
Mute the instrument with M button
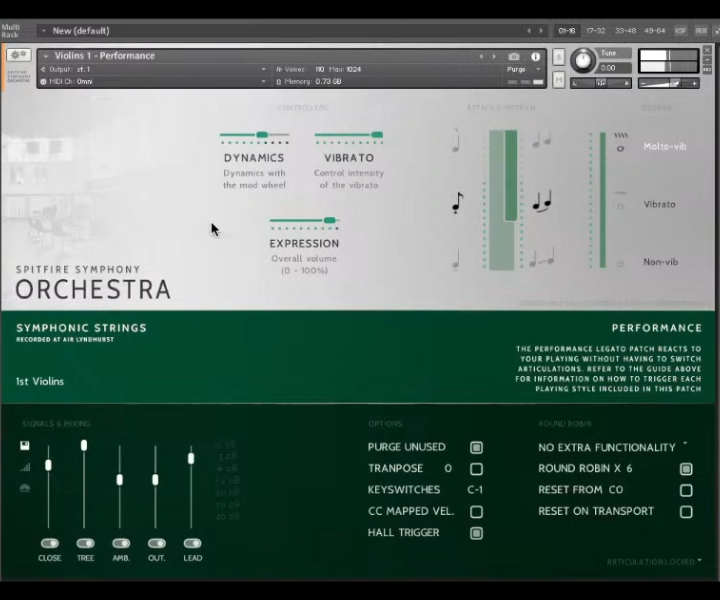point(558,80)
